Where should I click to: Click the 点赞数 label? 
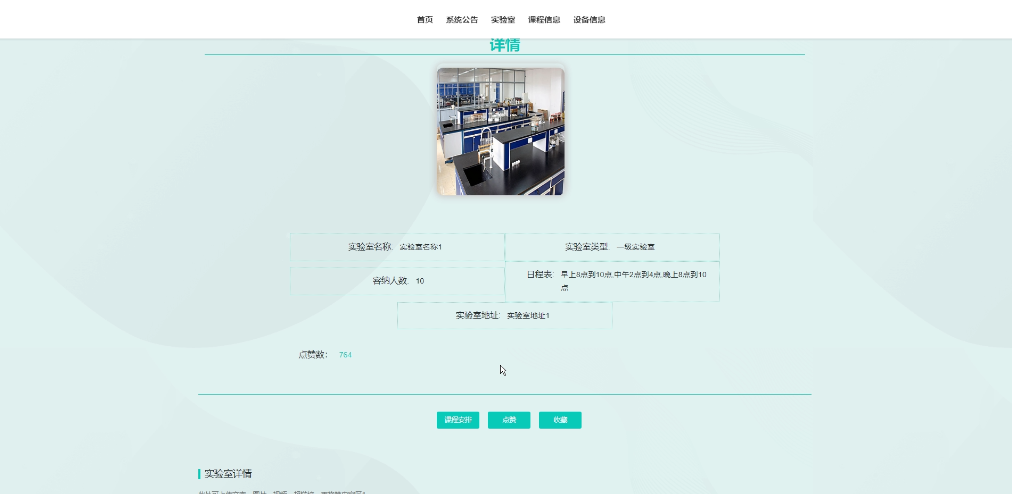pyautogui.click(x=314, y=355)
